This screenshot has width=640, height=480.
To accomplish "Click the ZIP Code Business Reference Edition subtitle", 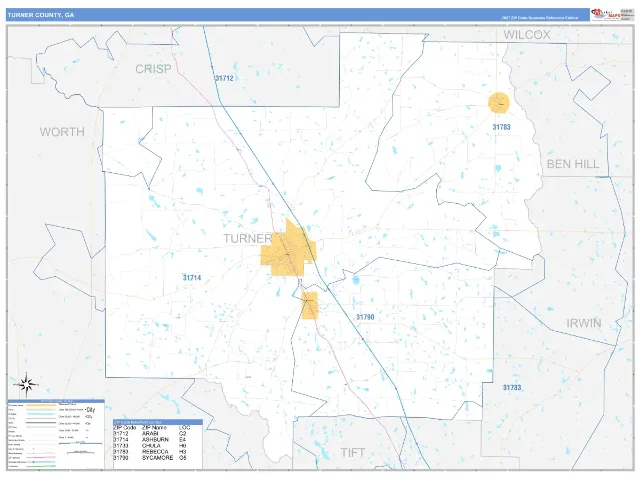I will 539,18.
